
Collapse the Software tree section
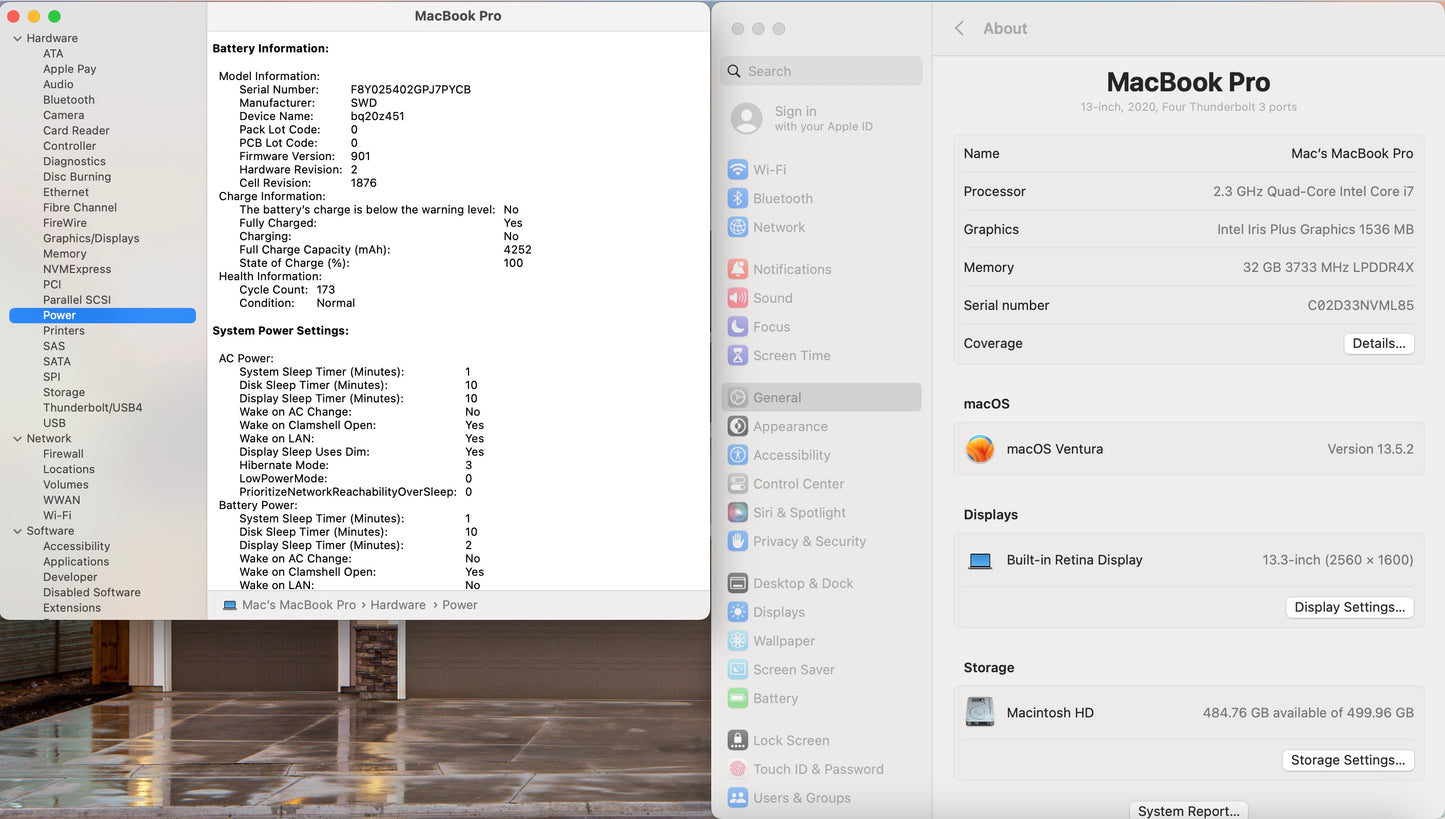17,531
